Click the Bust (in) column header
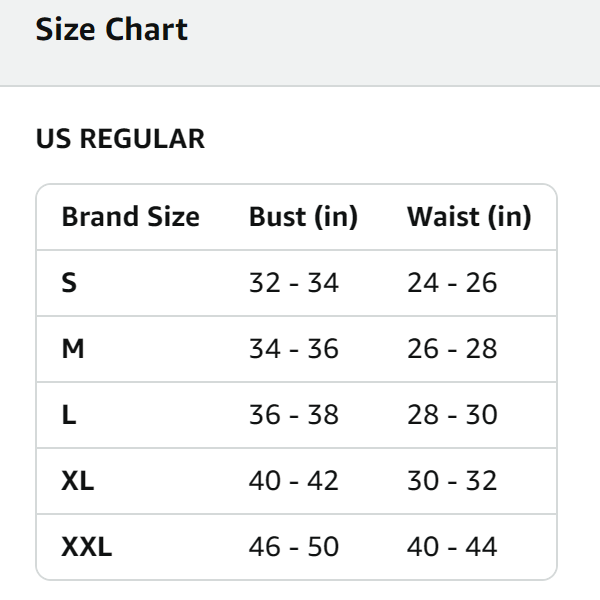The width and height of the screenshot is (600, 600). pos(303,217)
